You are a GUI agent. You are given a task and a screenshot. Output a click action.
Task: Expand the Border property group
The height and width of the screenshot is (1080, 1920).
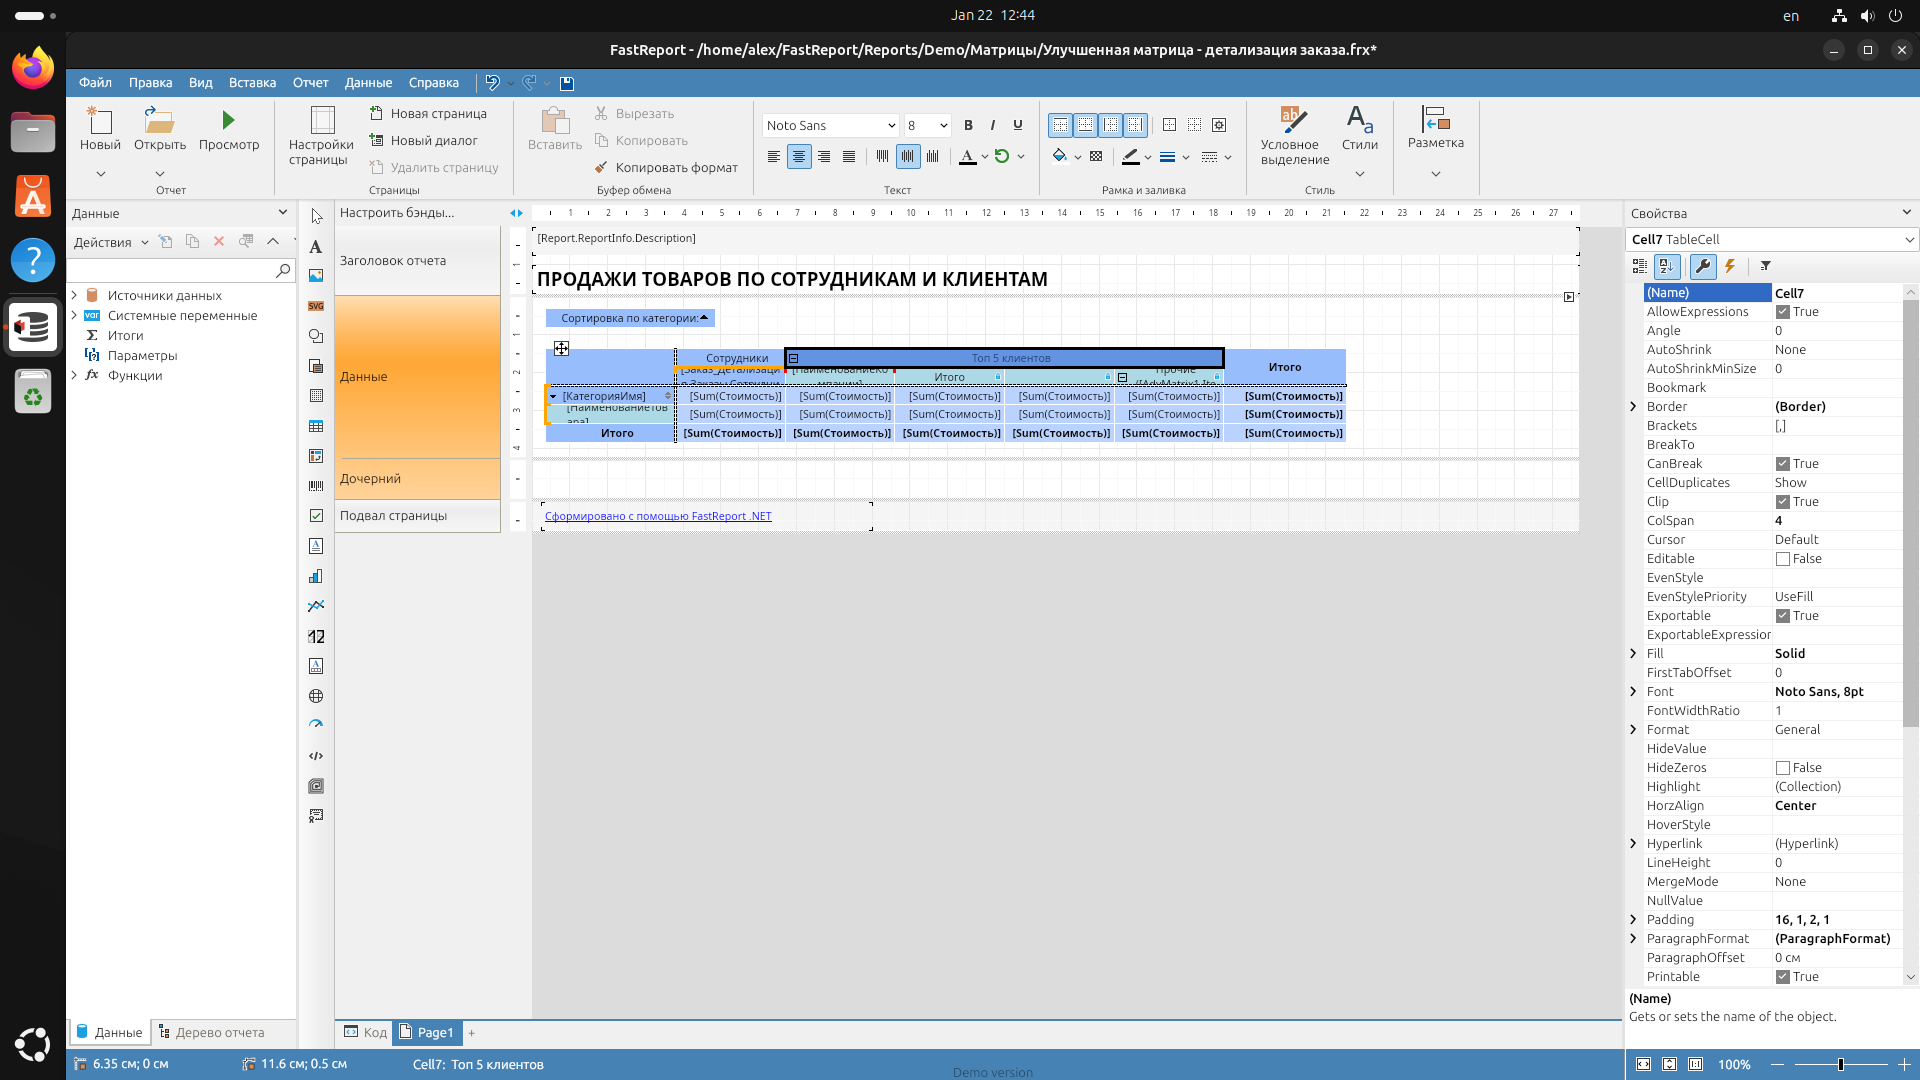1634,407
